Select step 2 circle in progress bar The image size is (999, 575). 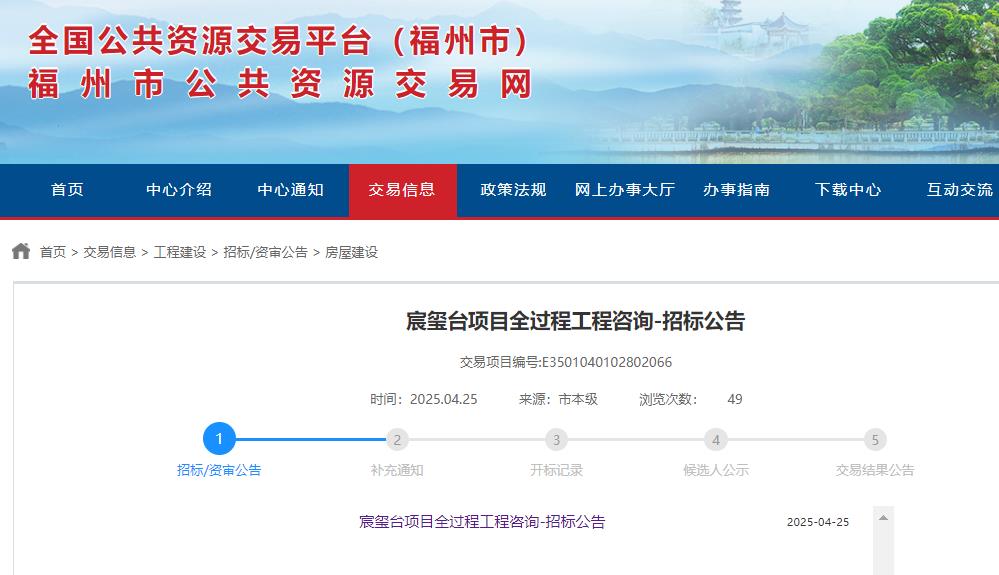[397, 439]
